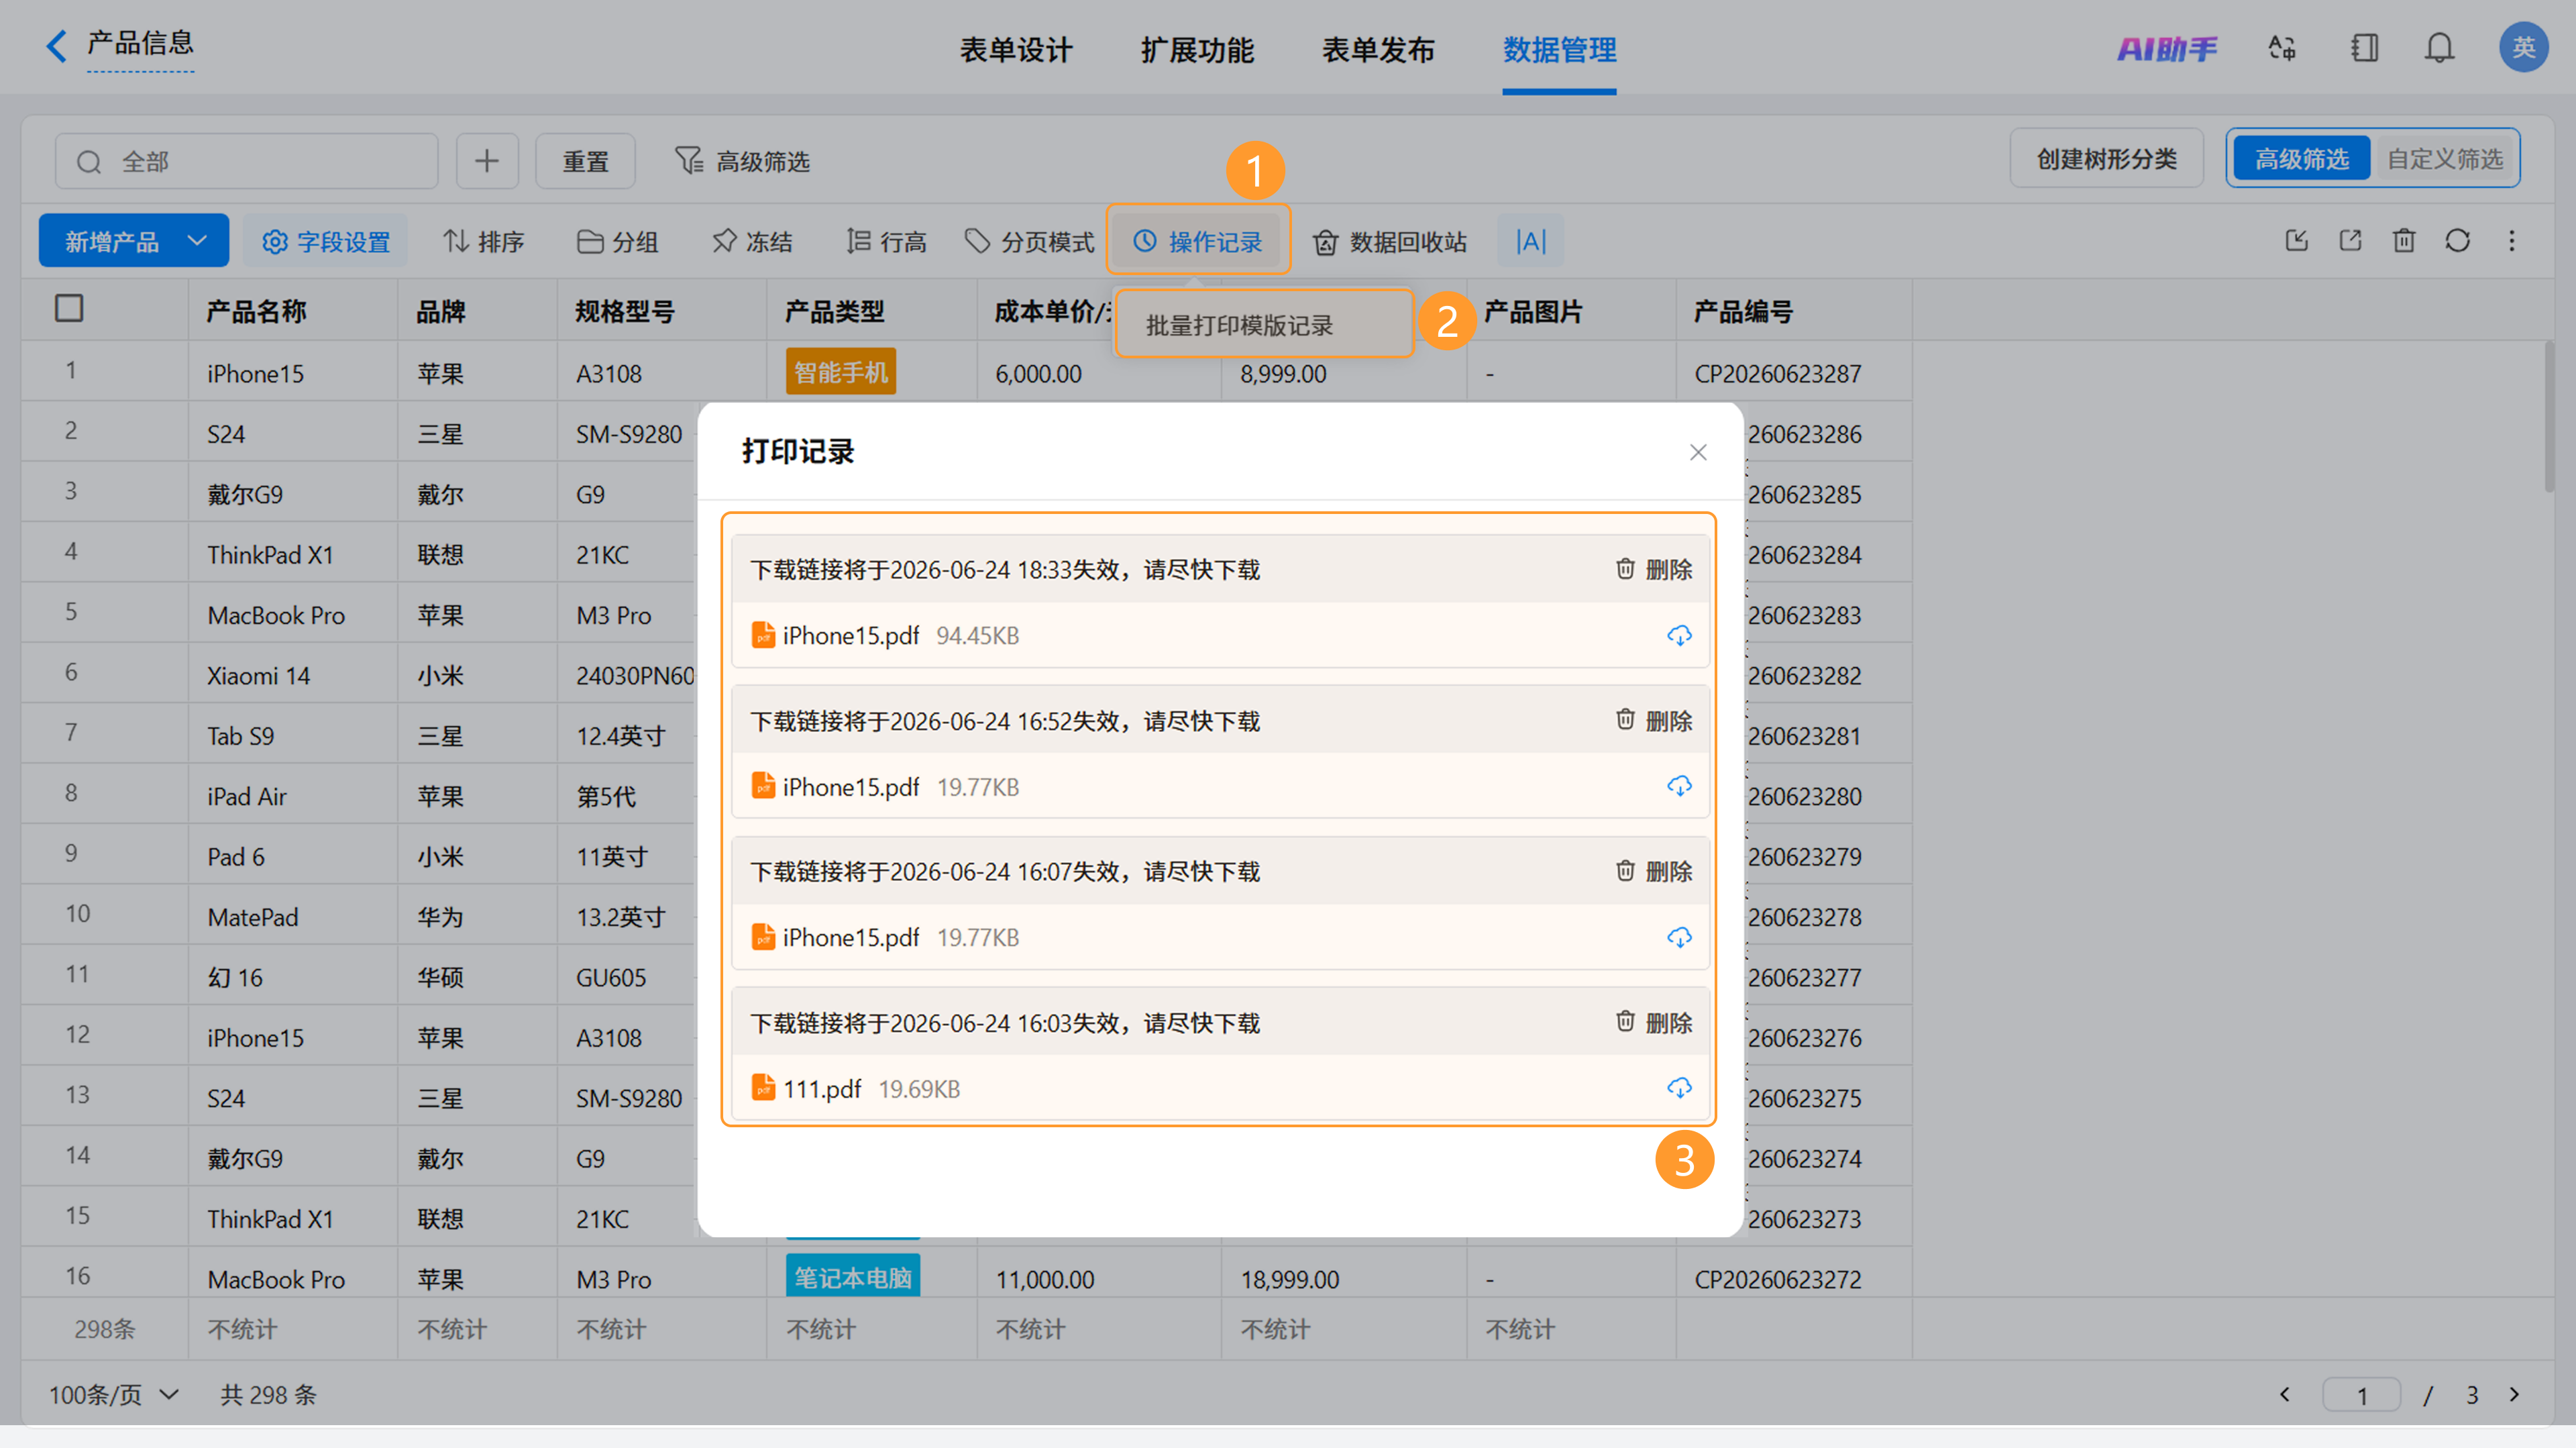Open iPhone15.pdf from 16:52 record

coord(850,787)
